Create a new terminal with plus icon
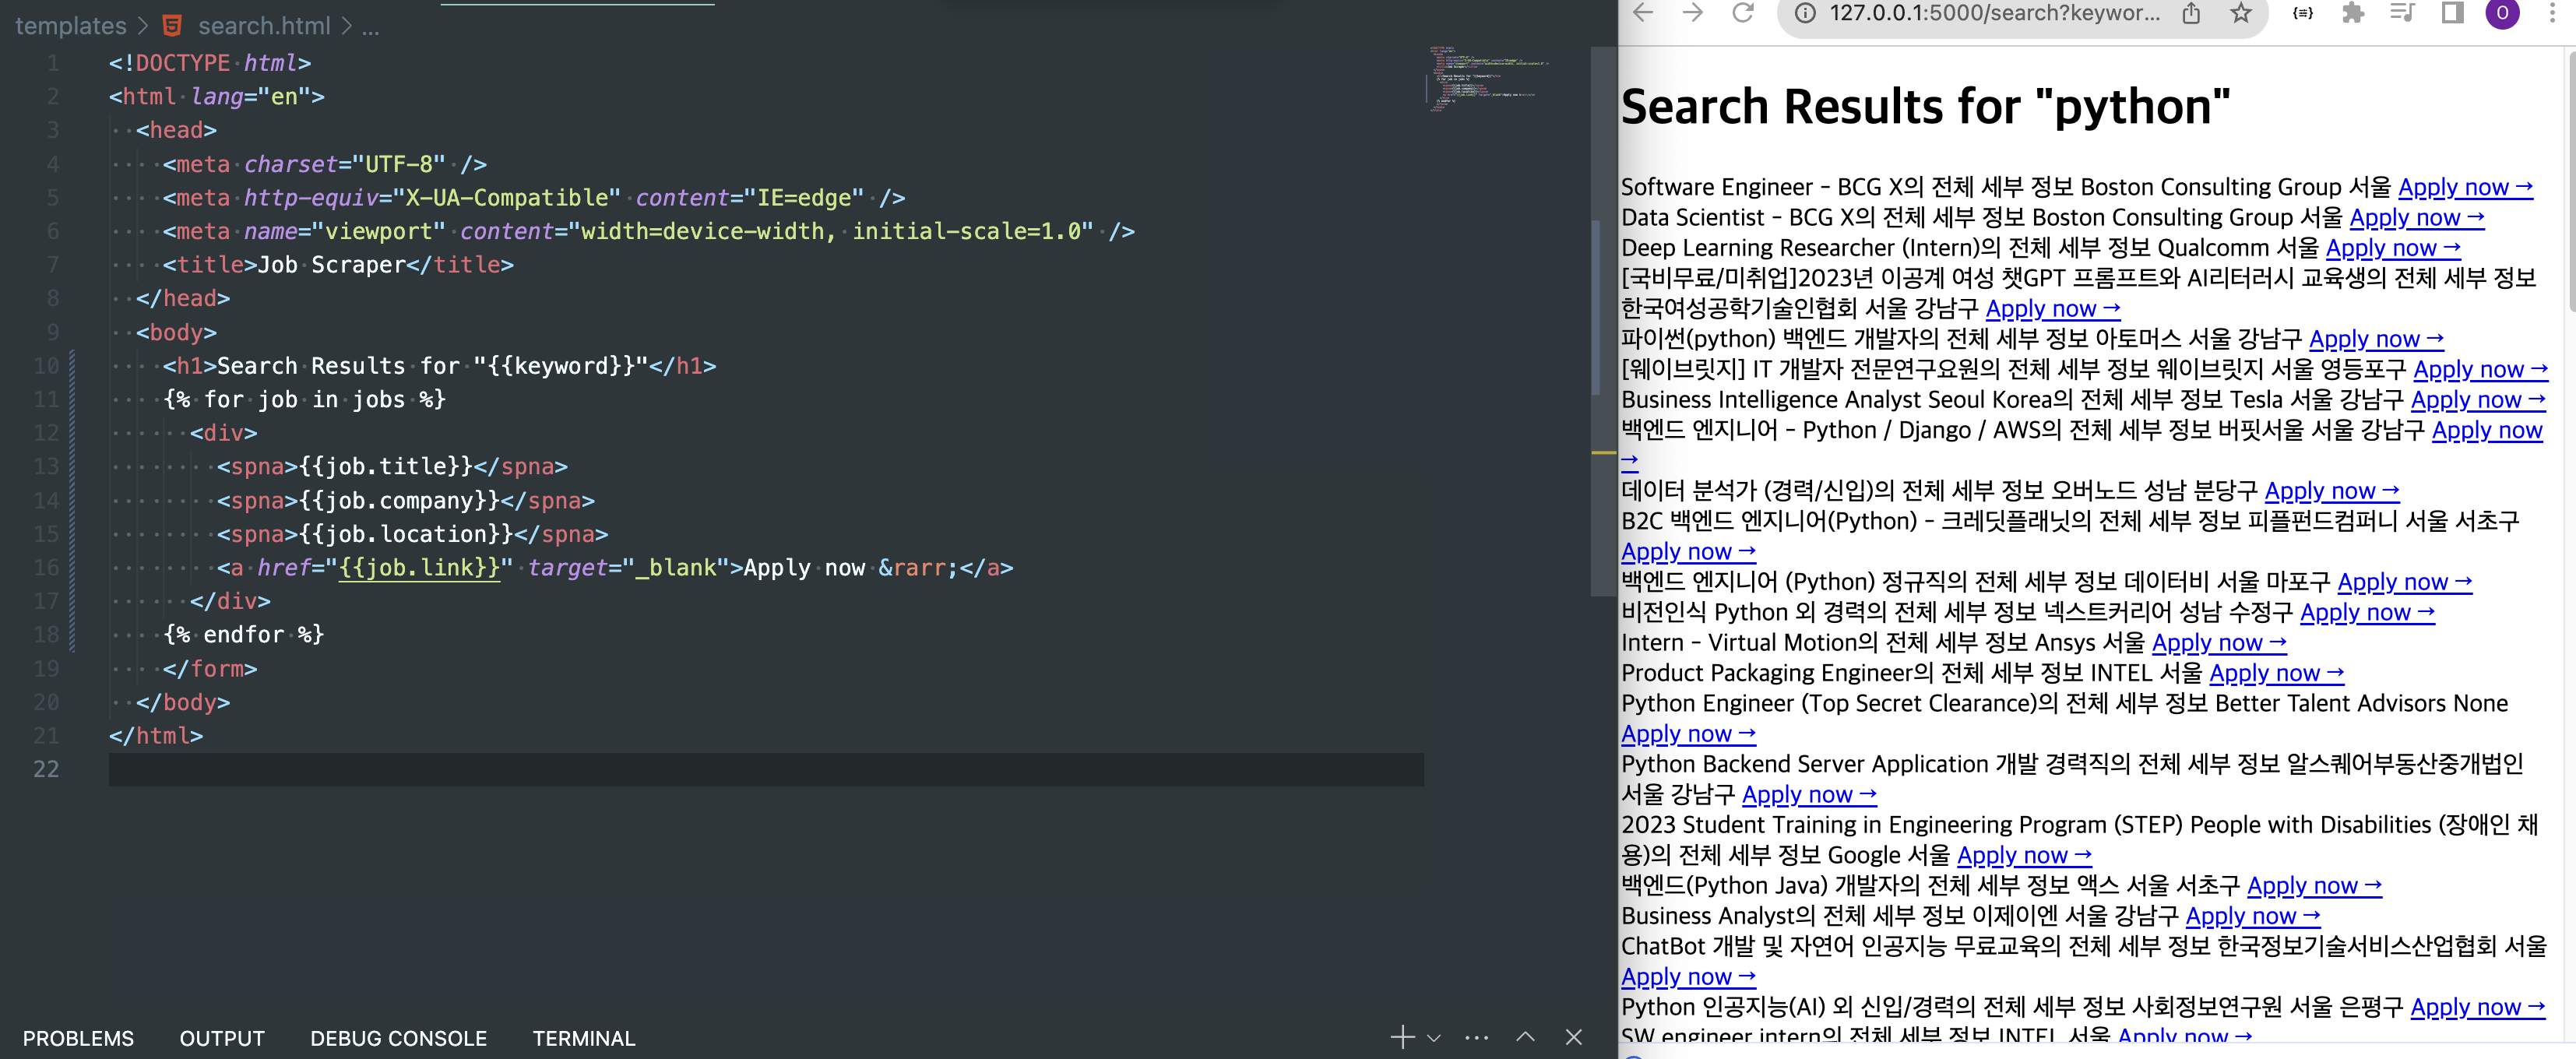The image size is (2576, 1059). click(x=1402, y=1037)
